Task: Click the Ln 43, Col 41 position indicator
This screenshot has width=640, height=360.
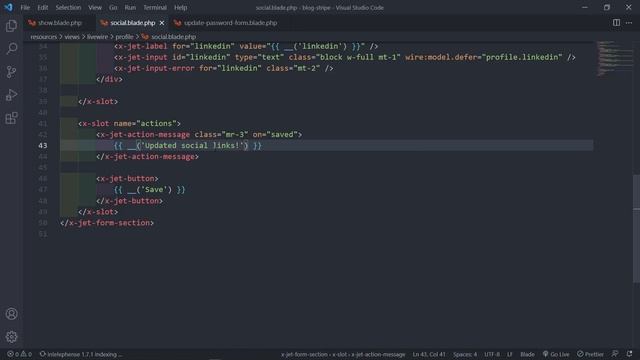Action: (429, 354)
